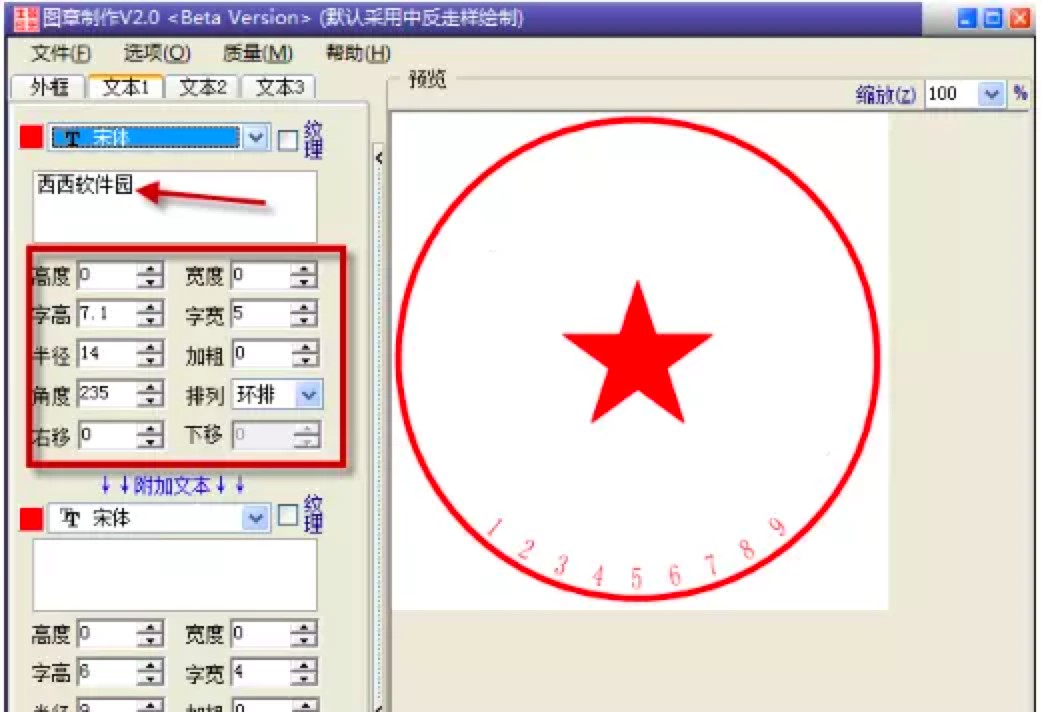Click the 字高 field showing 7.1
Image resolution: width=1042 pixels, height=712 pixels.
(107, 314)
